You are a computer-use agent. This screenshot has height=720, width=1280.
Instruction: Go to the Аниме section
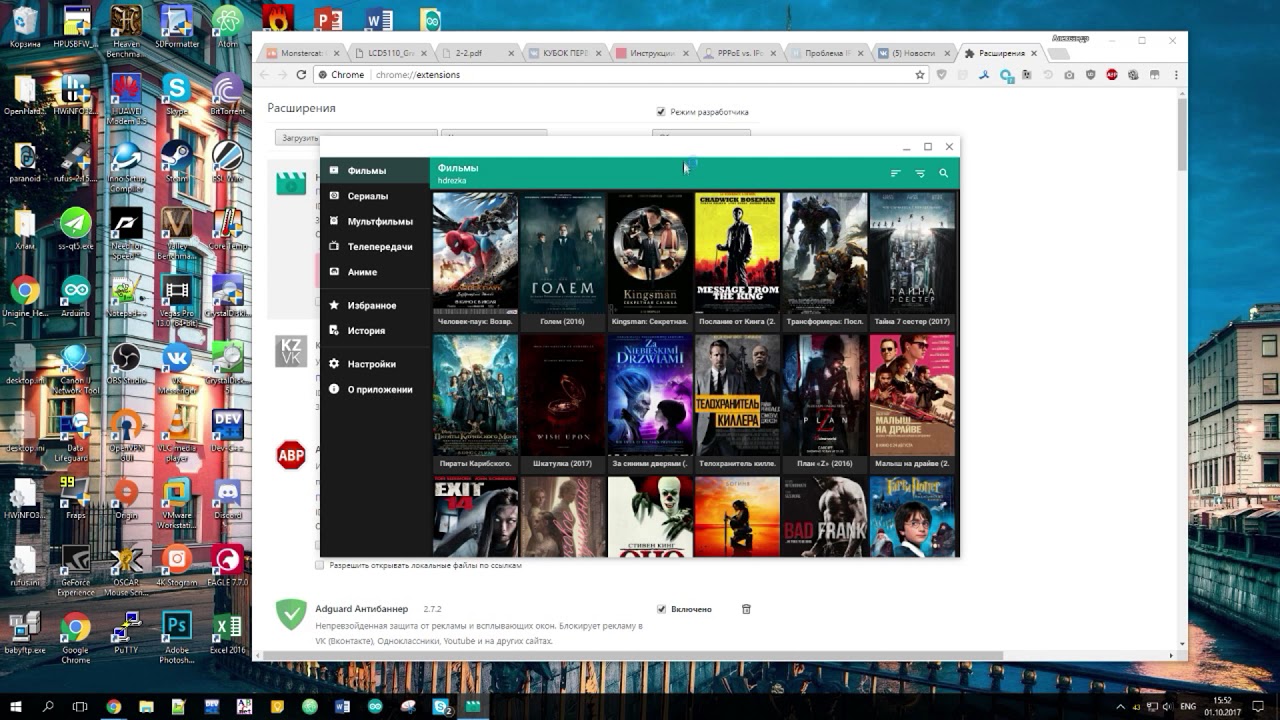tap(375, 272)
